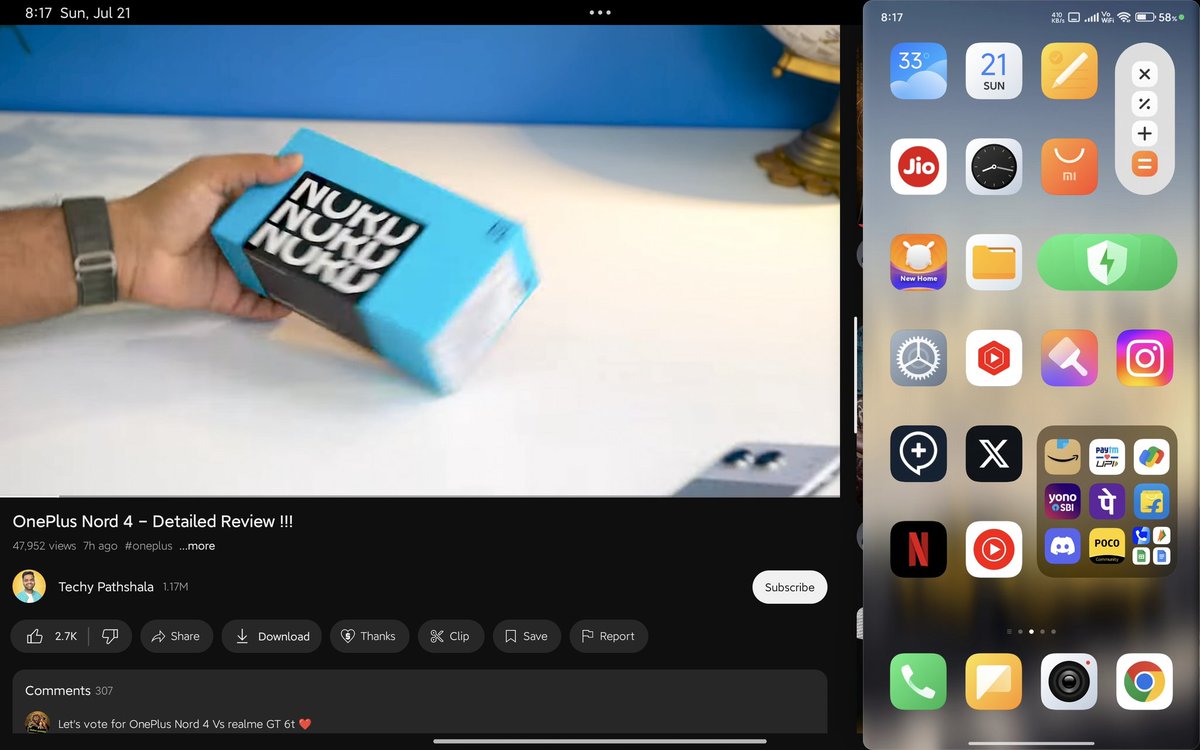This screenshot has width=1200, height=750.
Task: Open the Phone dialer in dock
Action: (x=918, y=682)
